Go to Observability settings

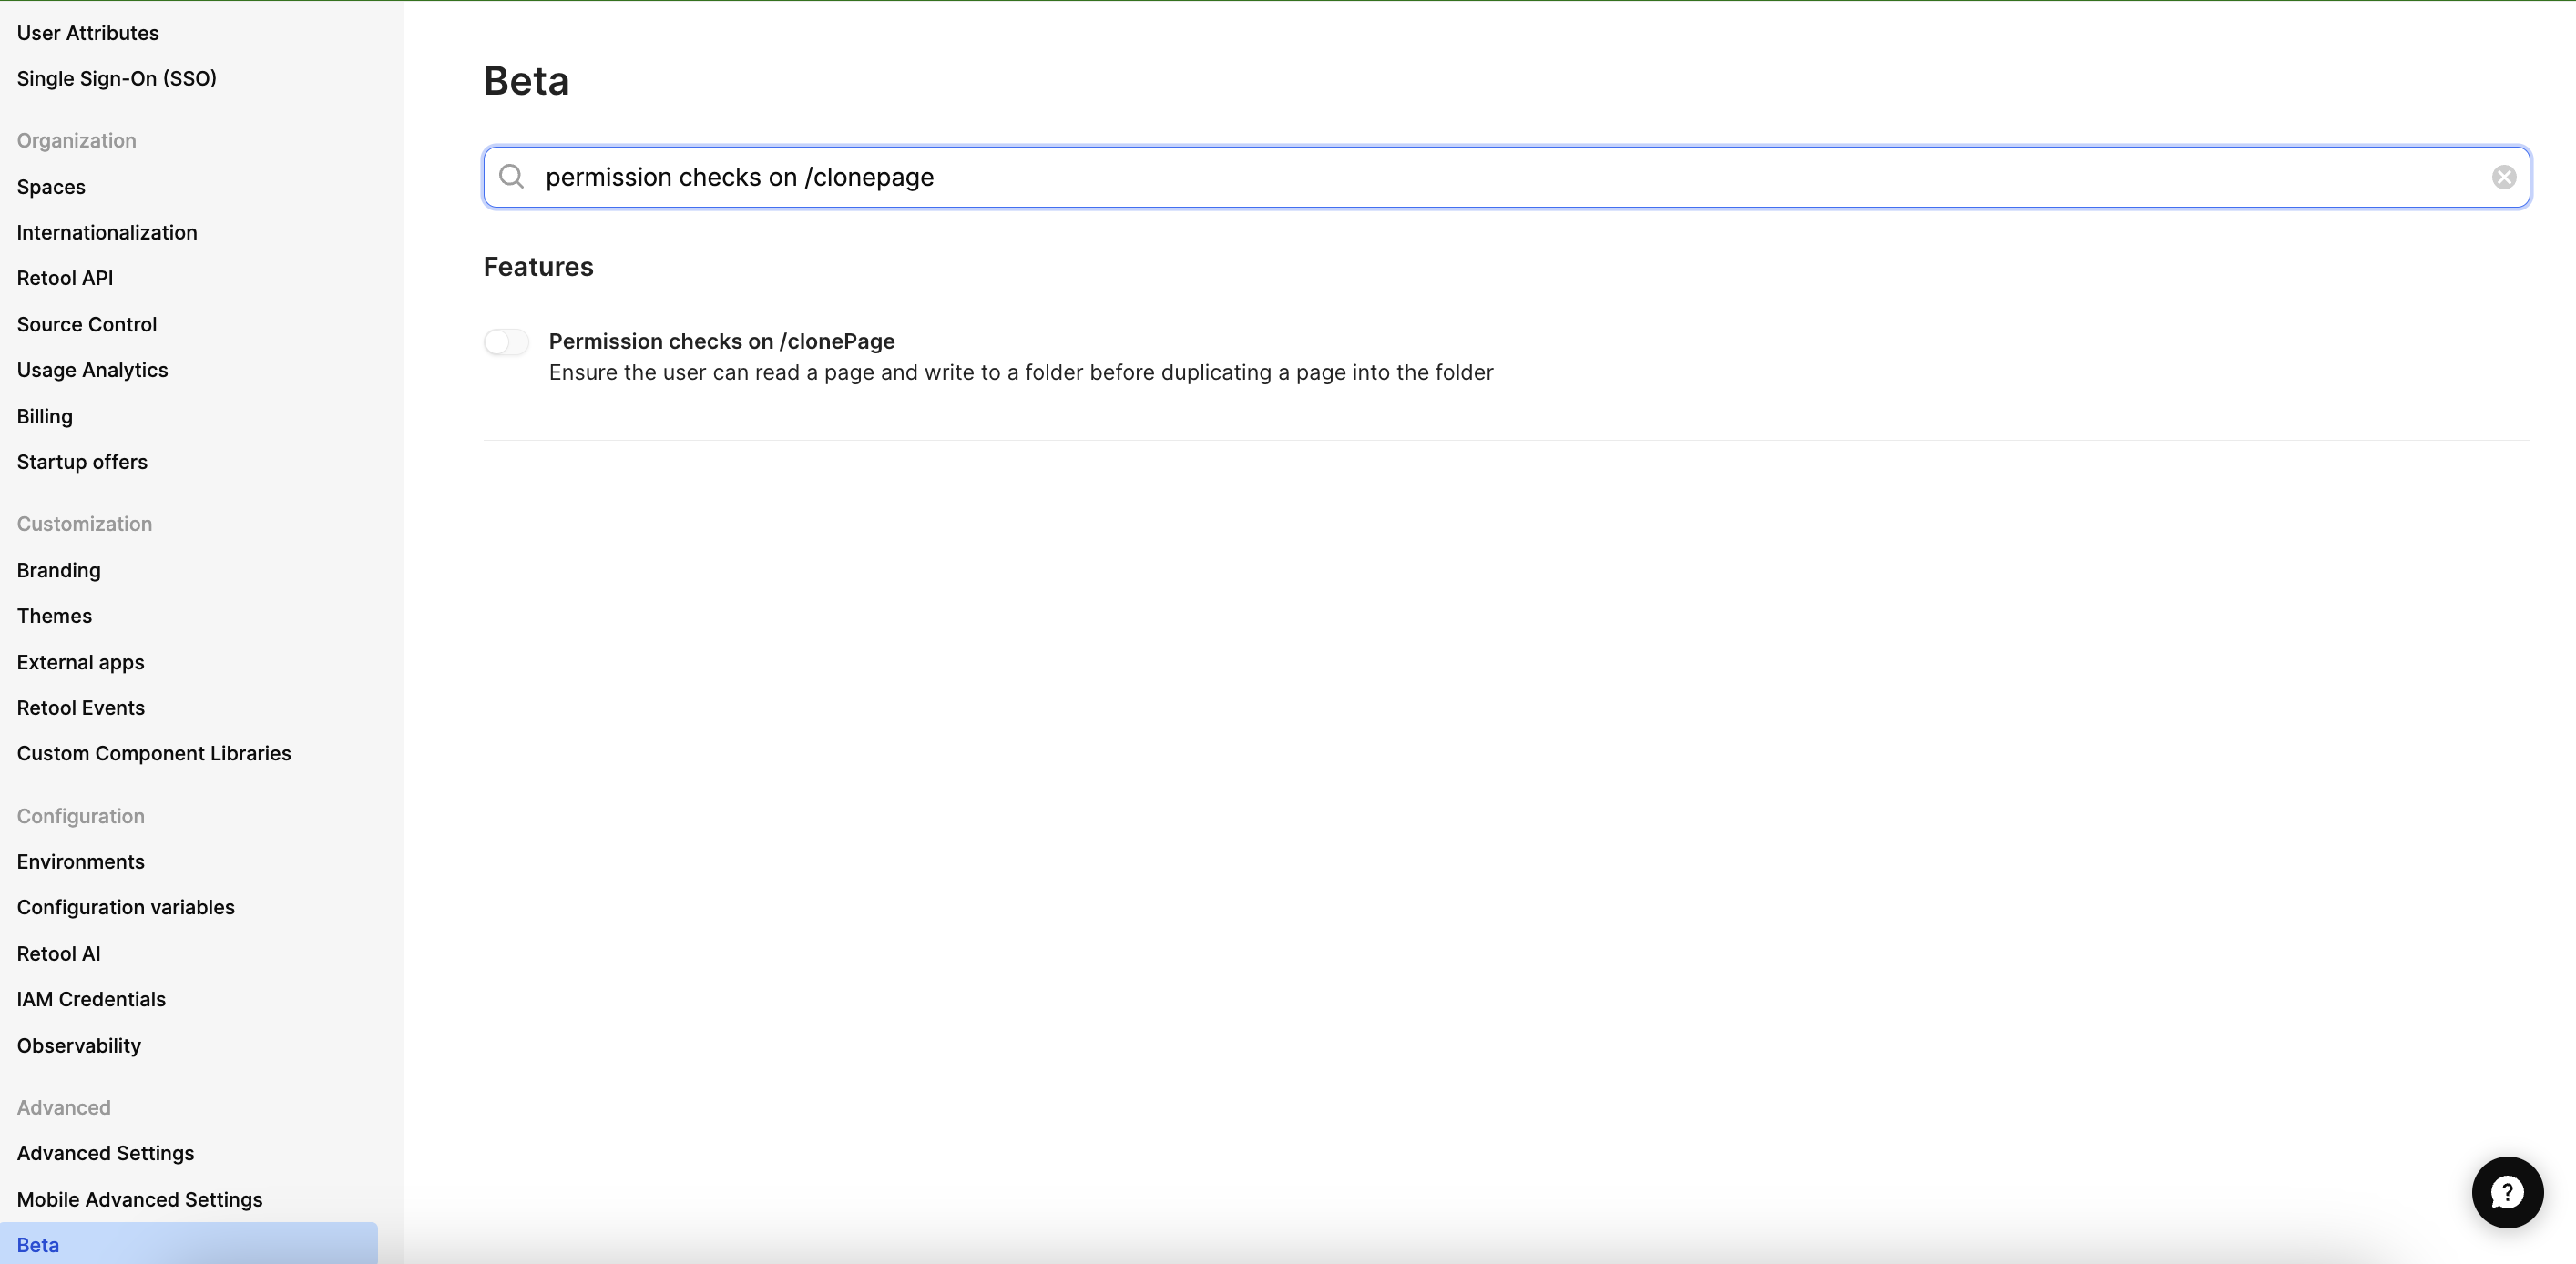coord(79,1046)
